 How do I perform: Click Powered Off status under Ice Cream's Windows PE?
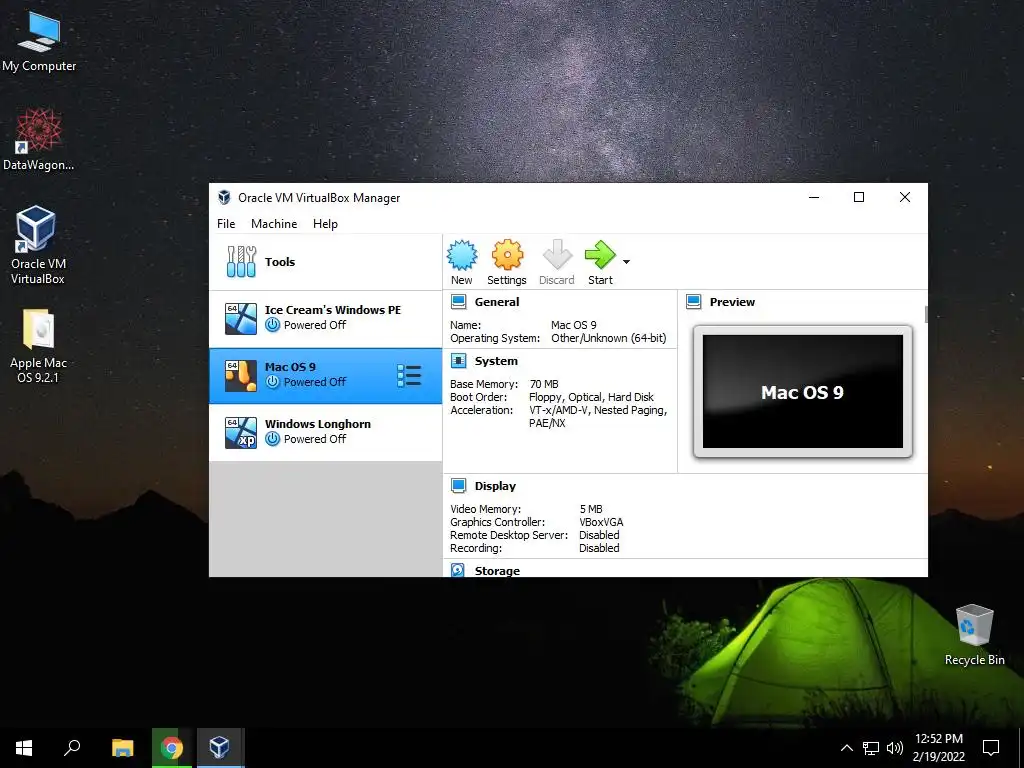[315, 325]
